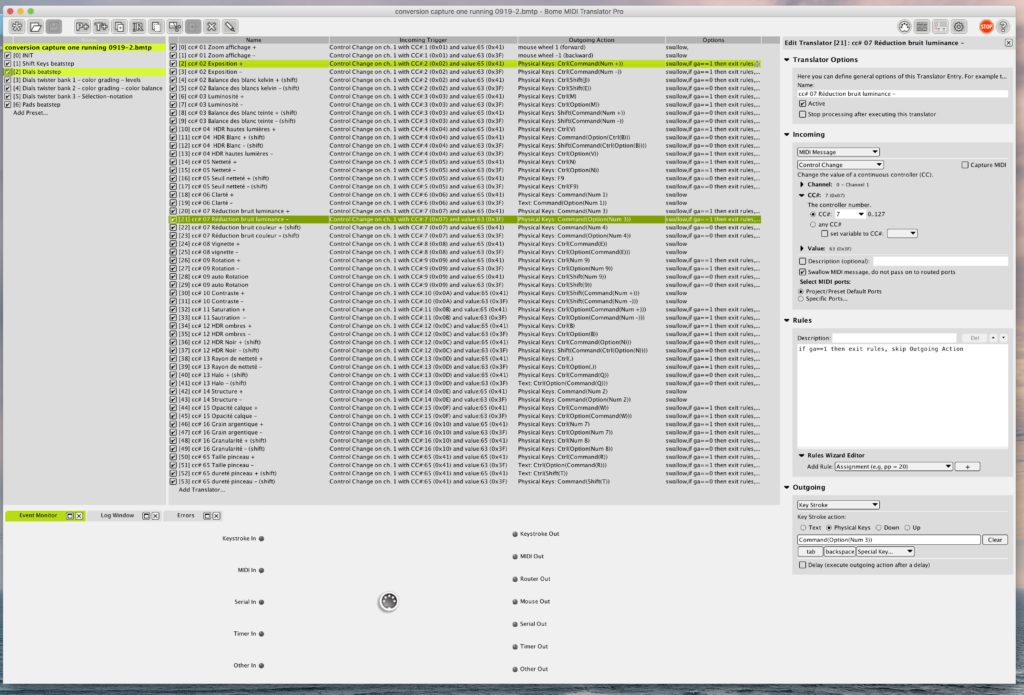The width and height of the screenshot is (1024, 695).
Task: Expand the Value disclosure triangle
Action: pos(802,249)
